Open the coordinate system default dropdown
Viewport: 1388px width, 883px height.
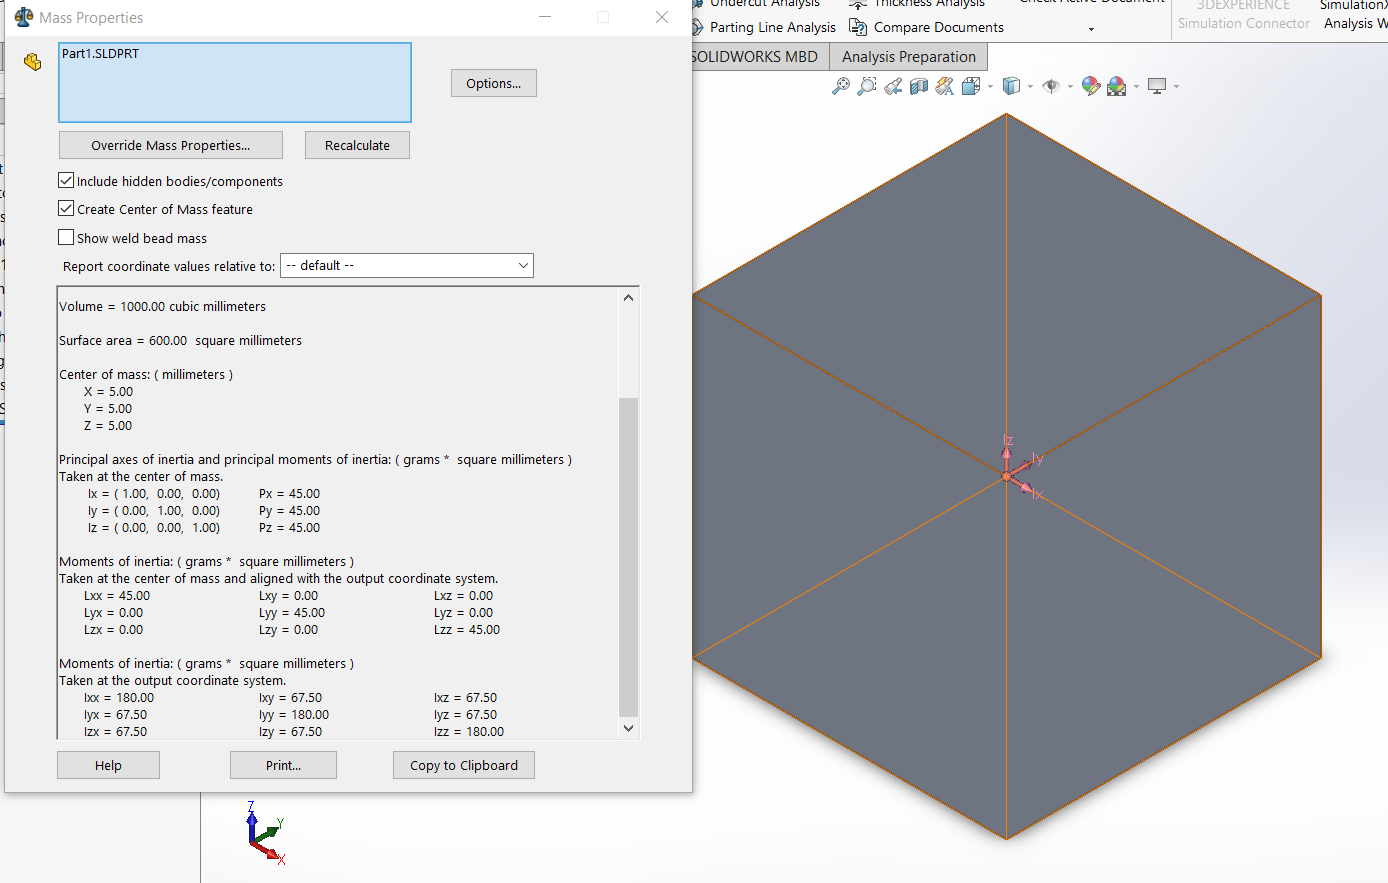pyautogui.click(x=407, y=265)
